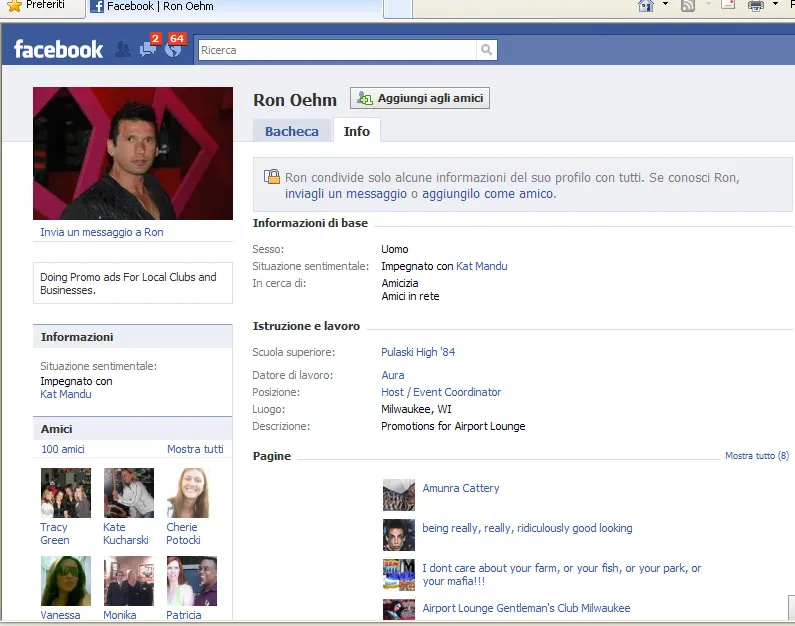Click the RSS feed icon
This screenshot has width=795, height=626.
pos(688,6)
